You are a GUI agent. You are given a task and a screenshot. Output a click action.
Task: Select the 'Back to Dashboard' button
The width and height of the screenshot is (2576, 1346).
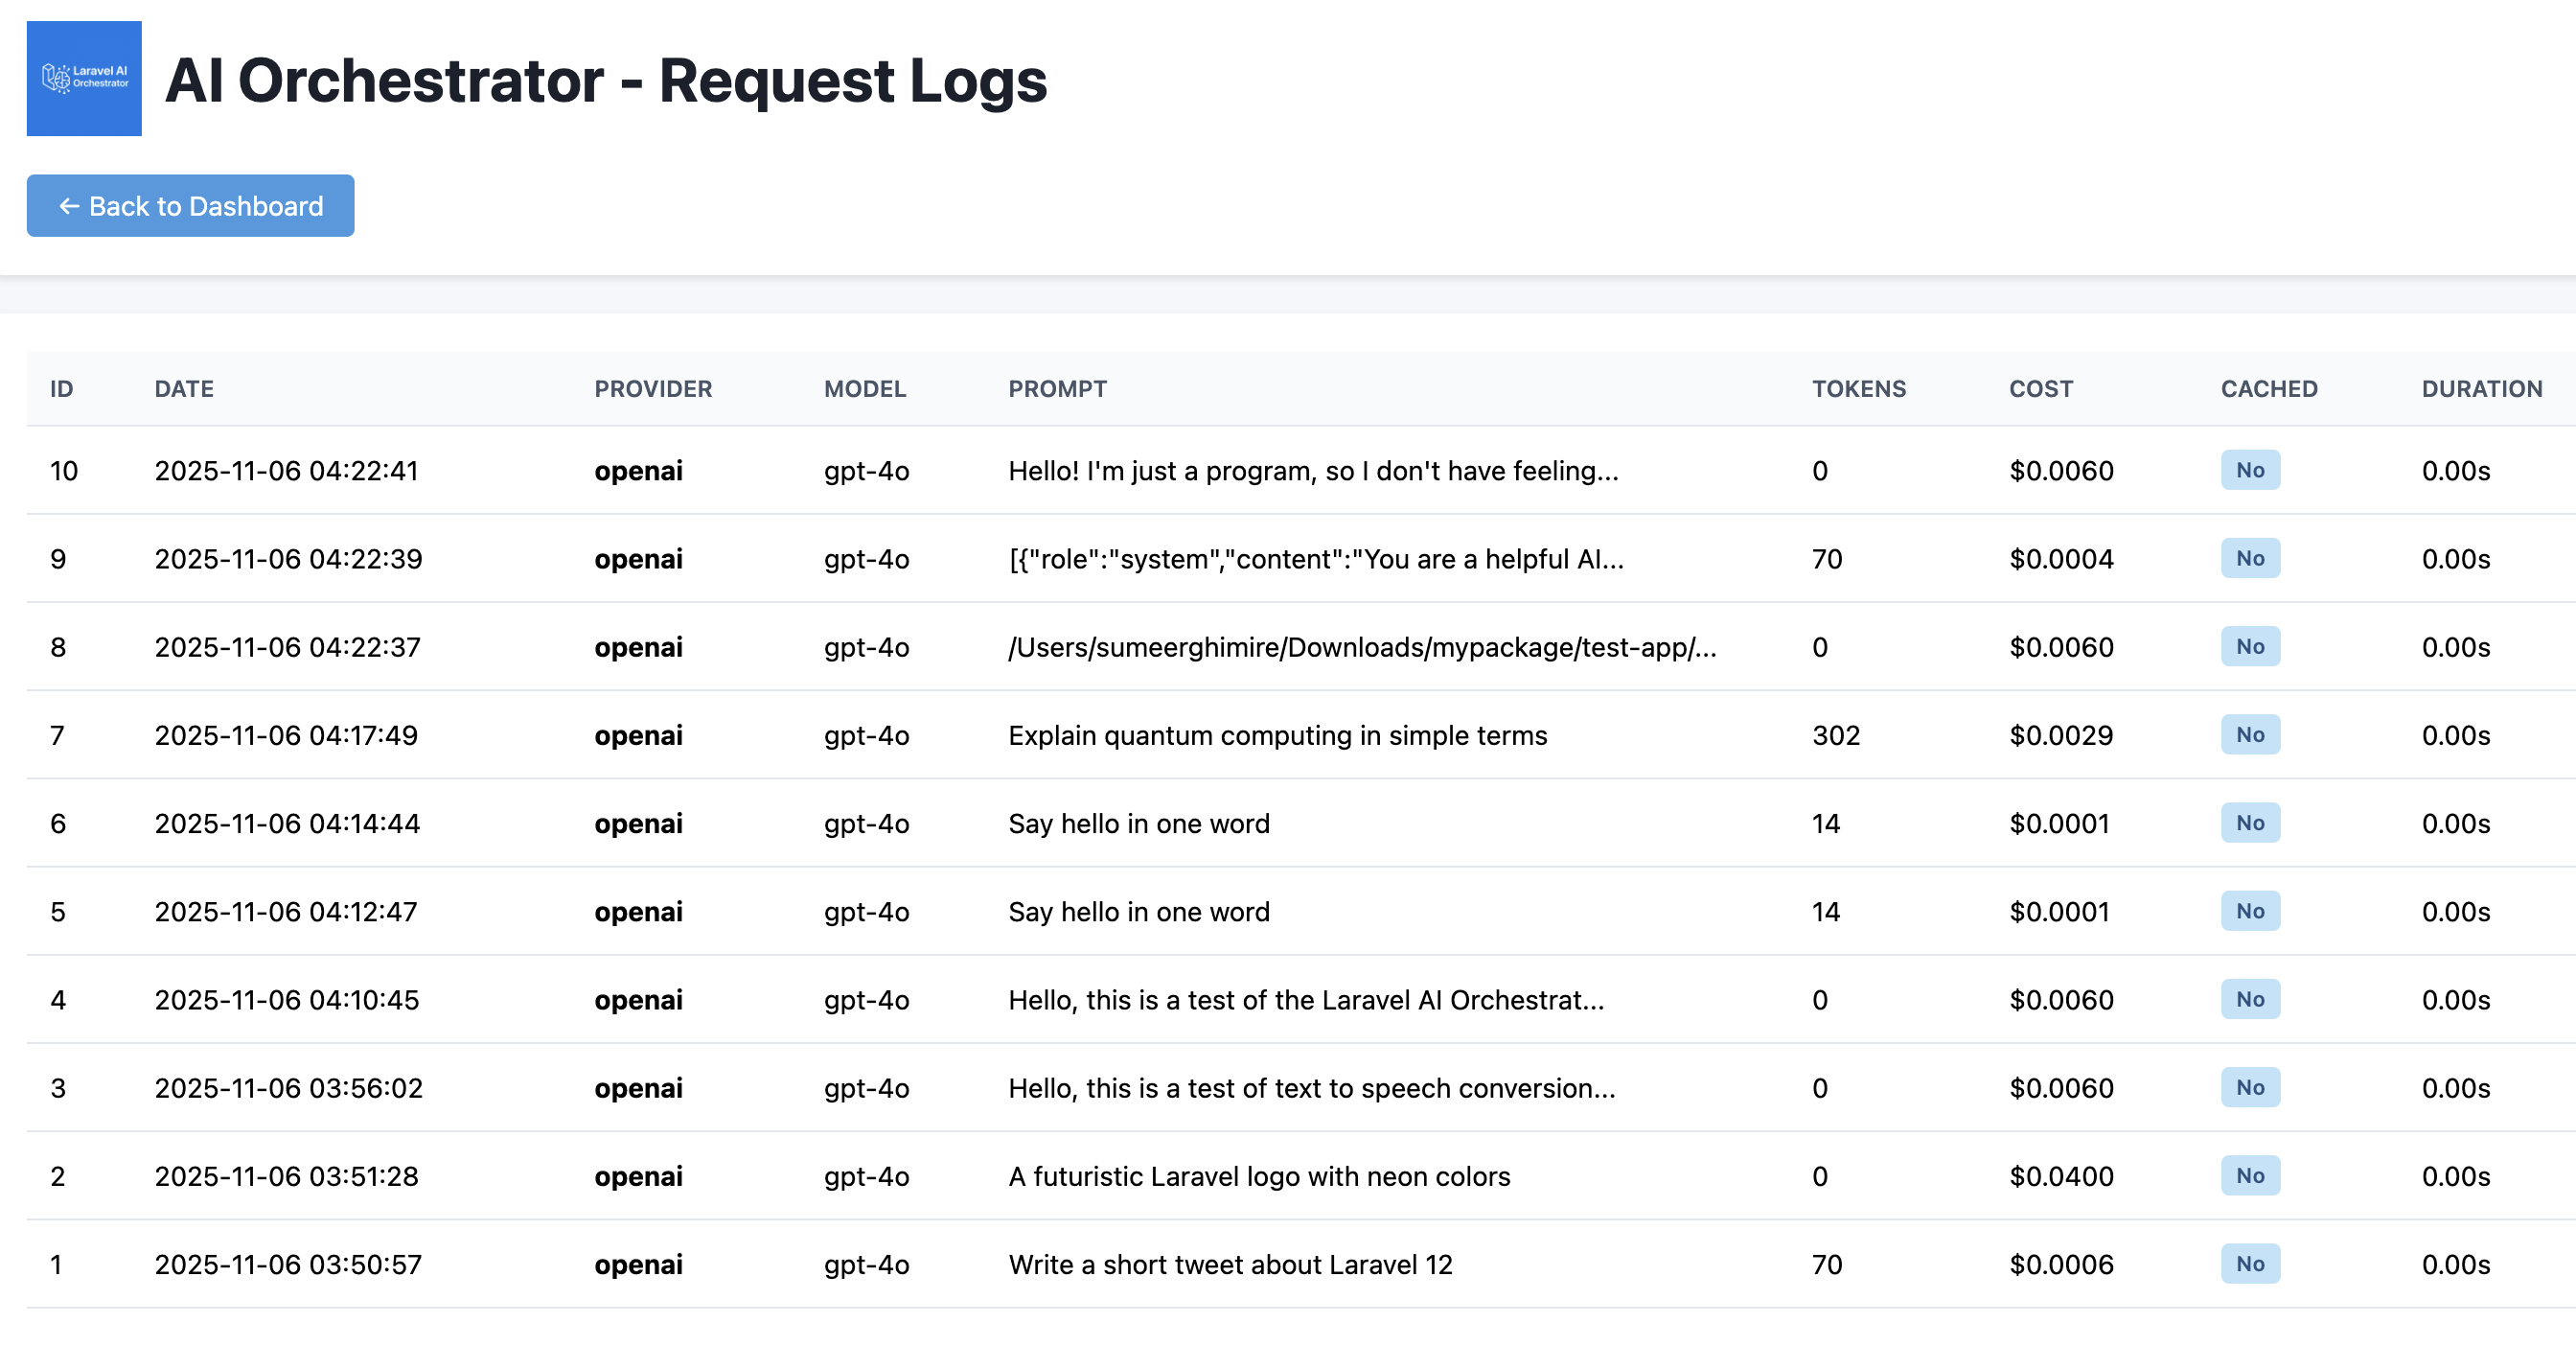coord(190,206)
